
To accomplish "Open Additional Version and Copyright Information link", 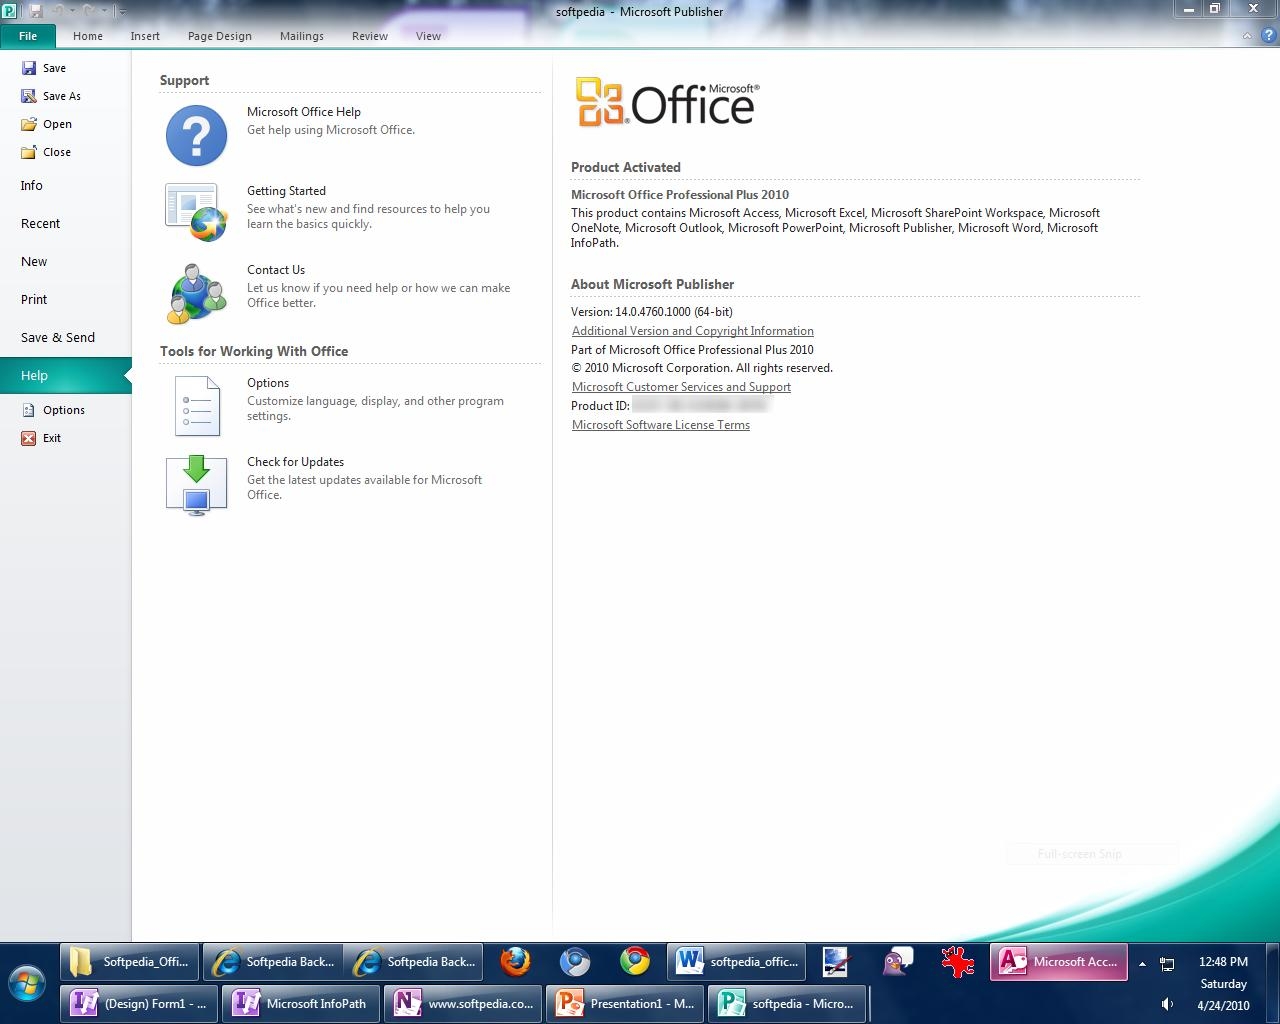I will point(692,331).
